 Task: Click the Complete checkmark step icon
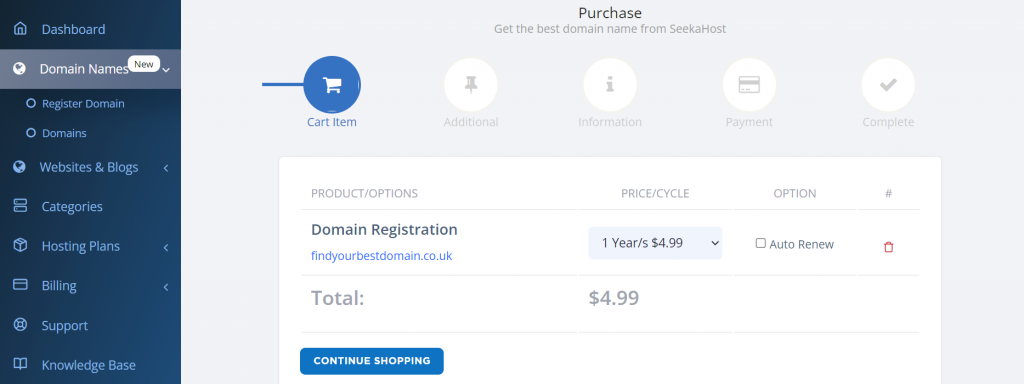pyautogui.click(x=888, y=85)
